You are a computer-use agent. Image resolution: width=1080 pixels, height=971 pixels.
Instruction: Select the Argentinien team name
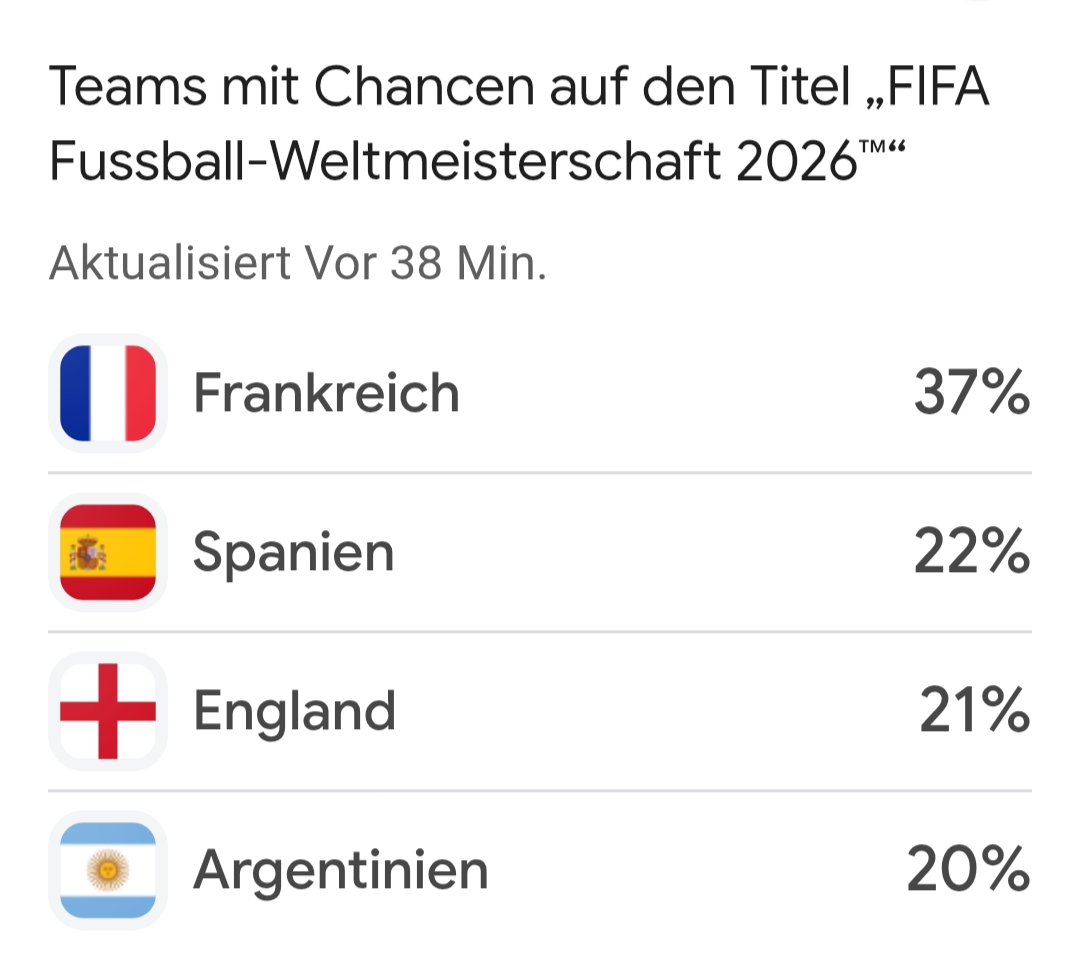[341, 871]
